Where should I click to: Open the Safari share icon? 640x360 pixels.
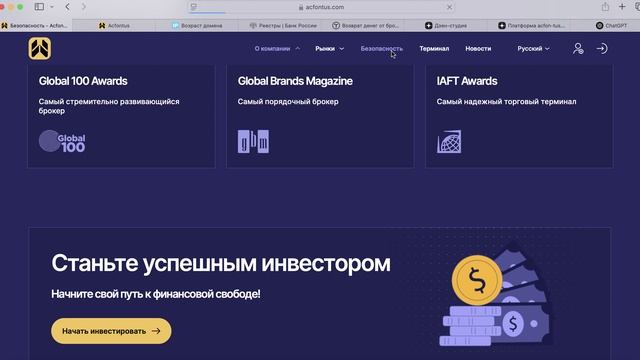coord(605,7)
